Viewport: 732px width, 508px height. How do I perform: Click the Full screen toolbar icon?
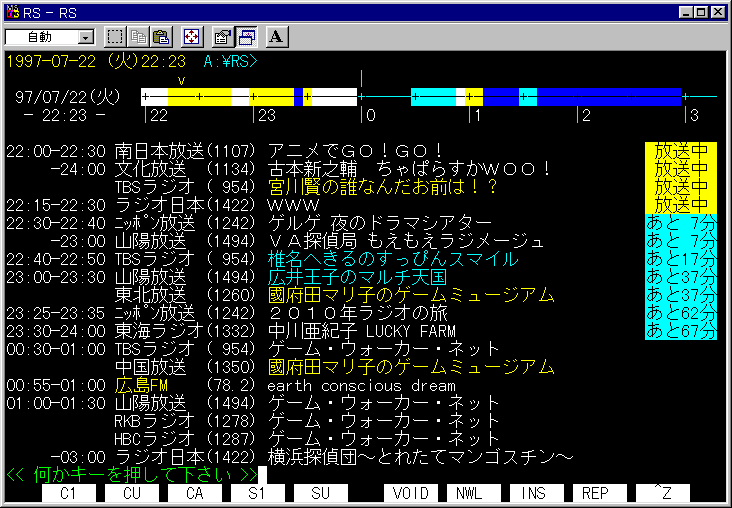coord(192,37)
